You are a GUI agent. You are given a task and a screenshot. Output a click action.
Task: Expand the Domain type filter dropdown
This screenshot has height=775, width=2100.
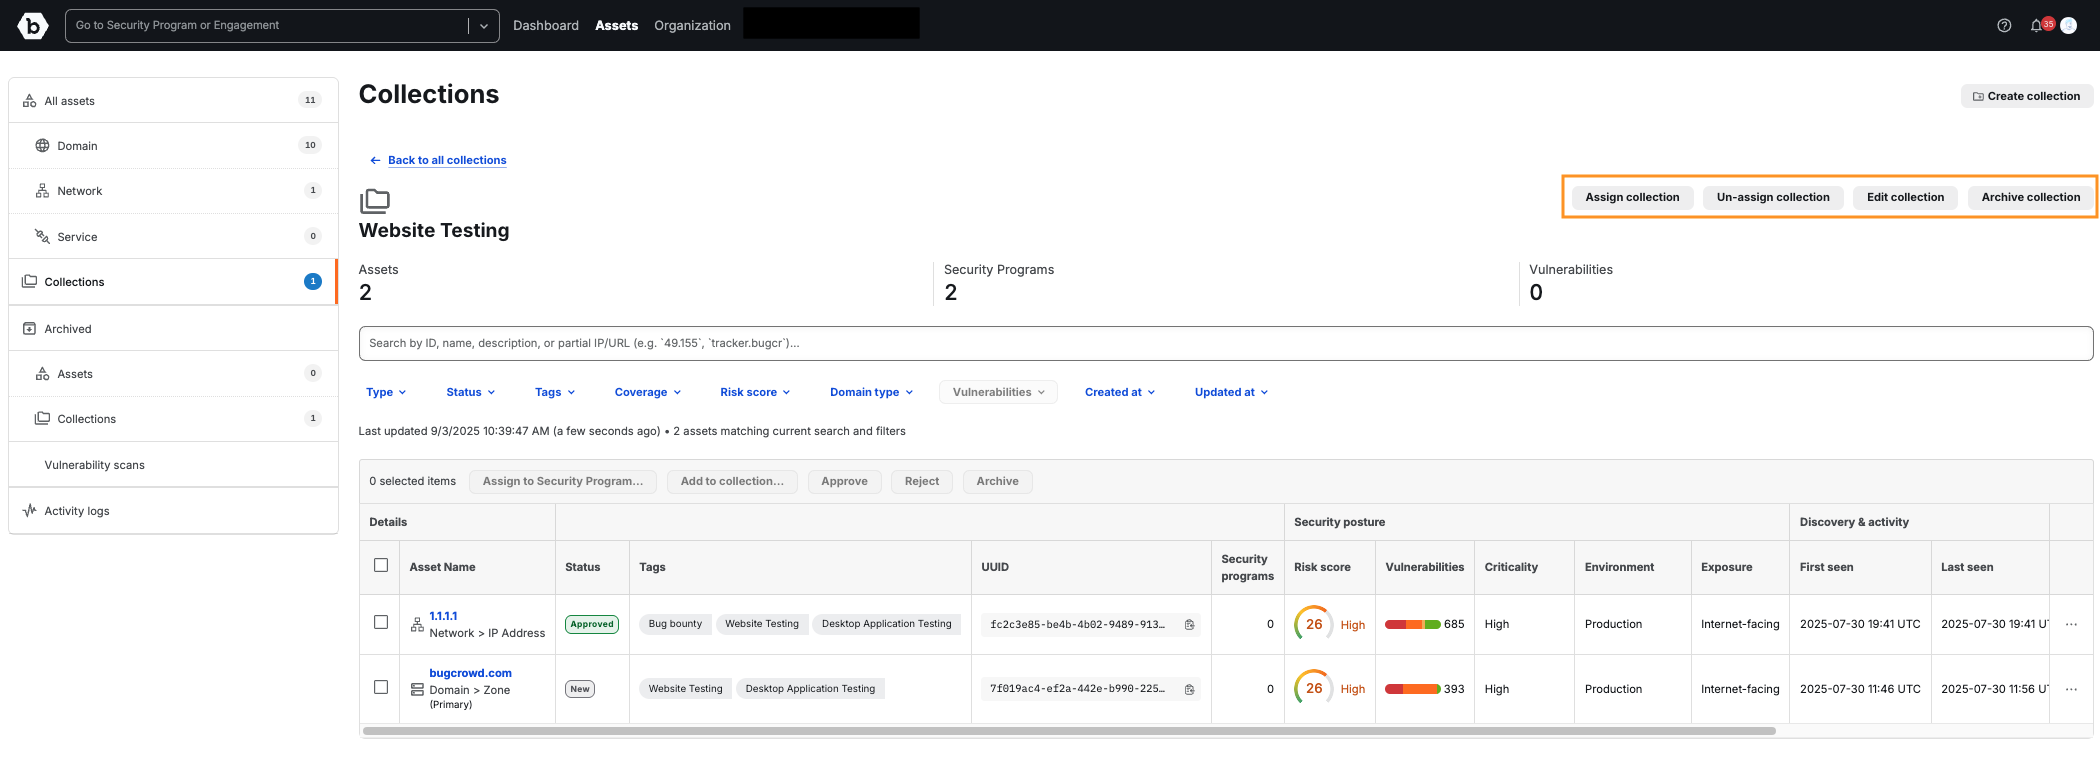[x=871, y=392]
